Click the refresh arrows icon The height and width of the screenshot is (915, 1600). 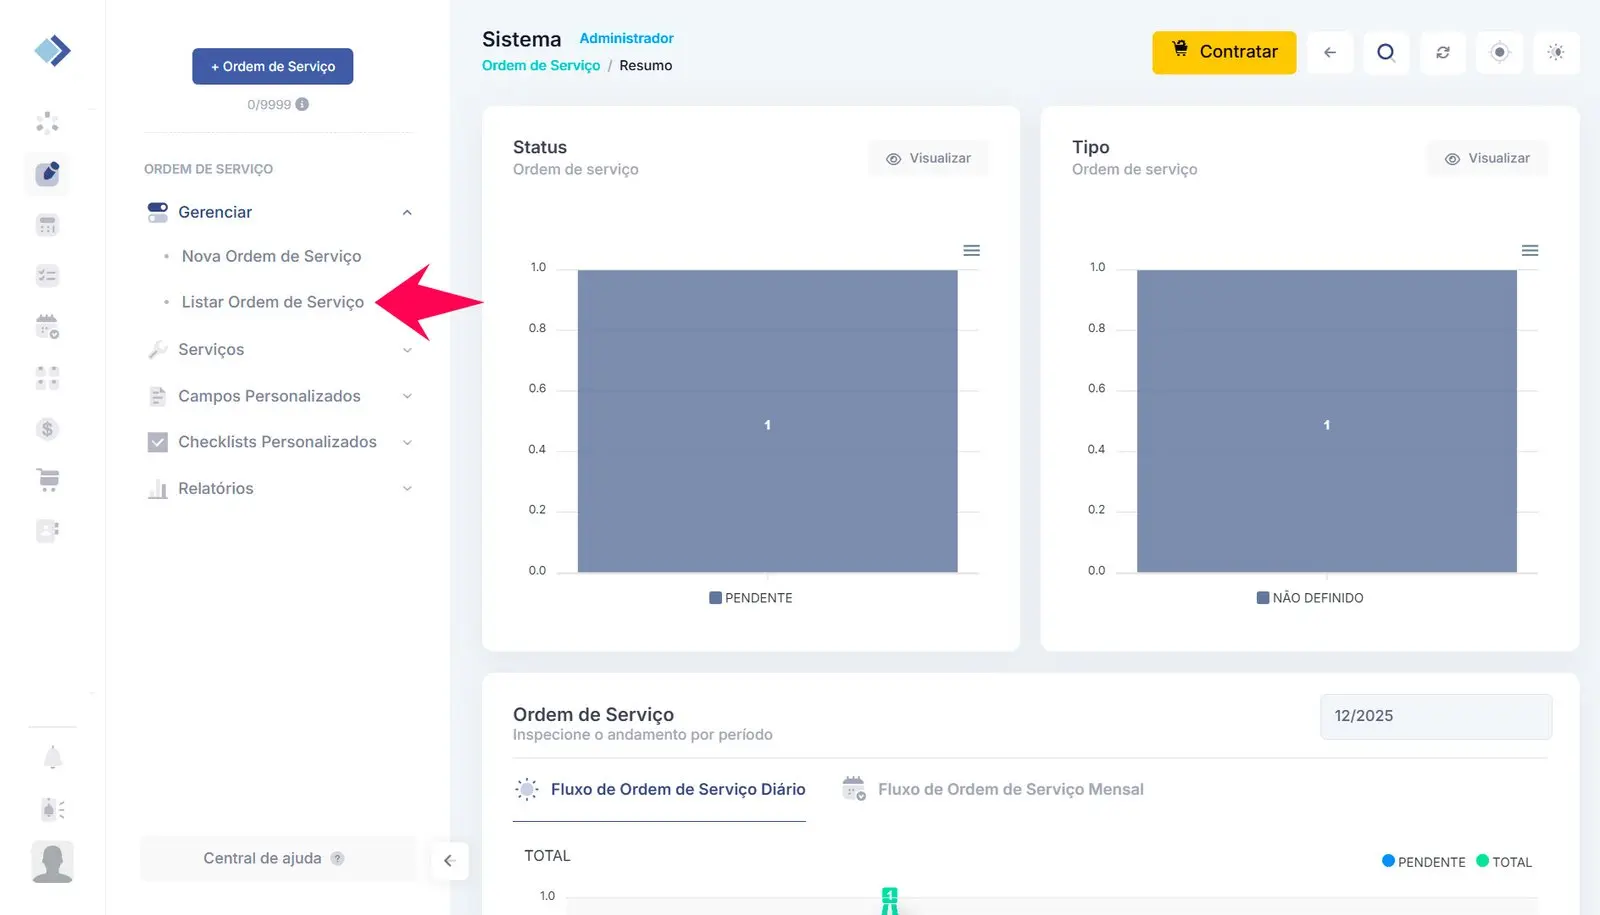point(1442,53)
